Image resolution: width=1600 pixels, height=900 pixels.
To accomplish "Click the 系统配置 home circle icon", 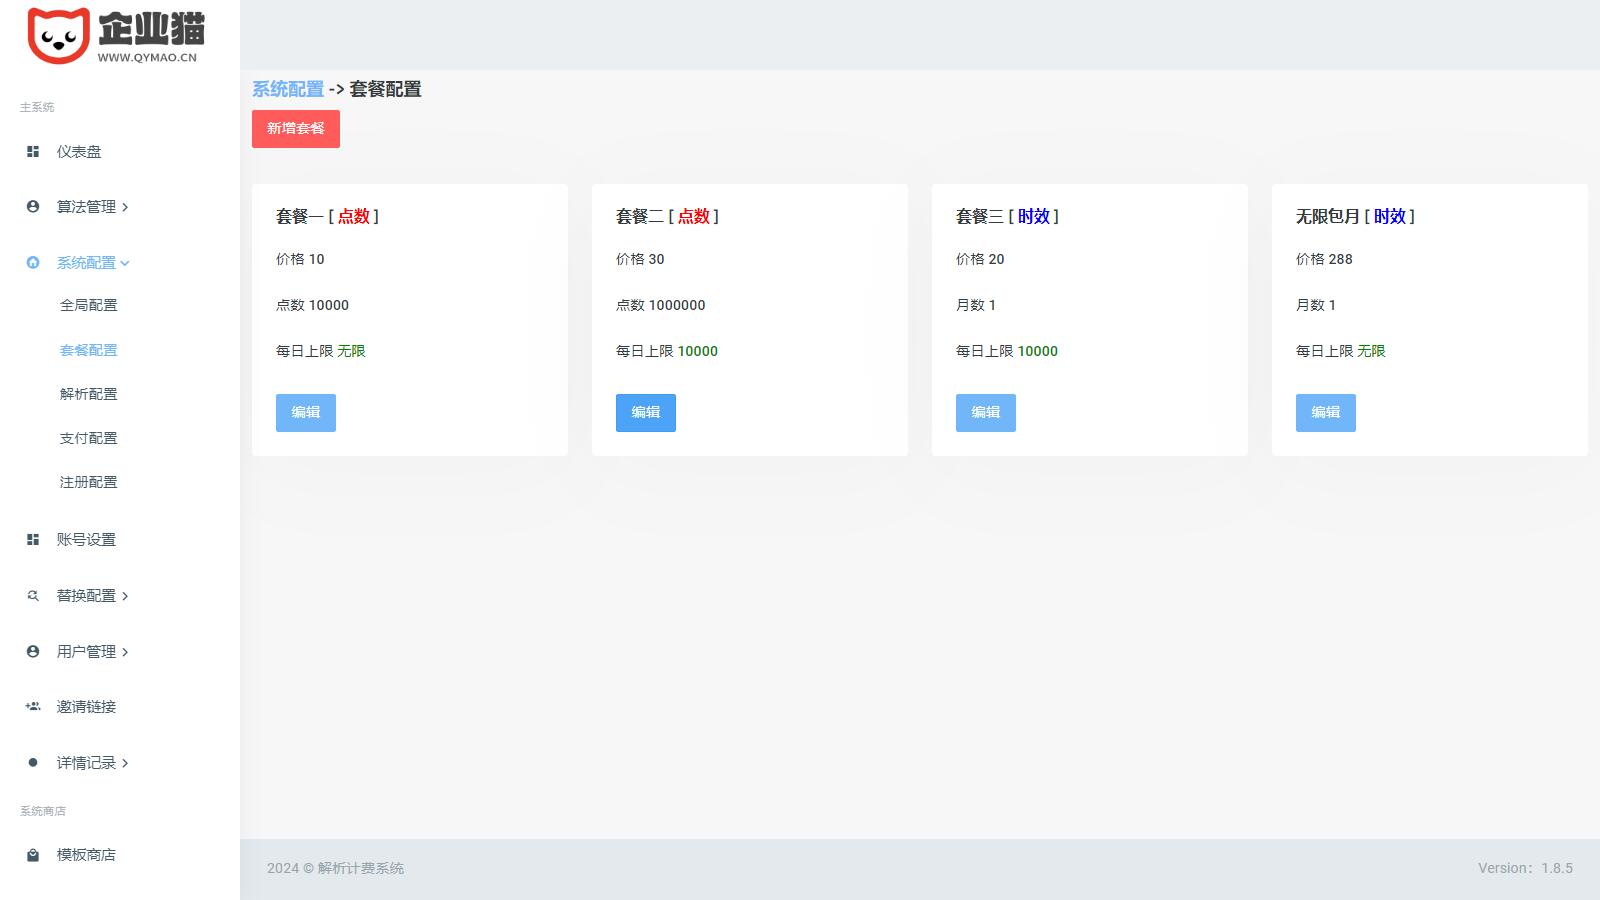I will (33, 263).
